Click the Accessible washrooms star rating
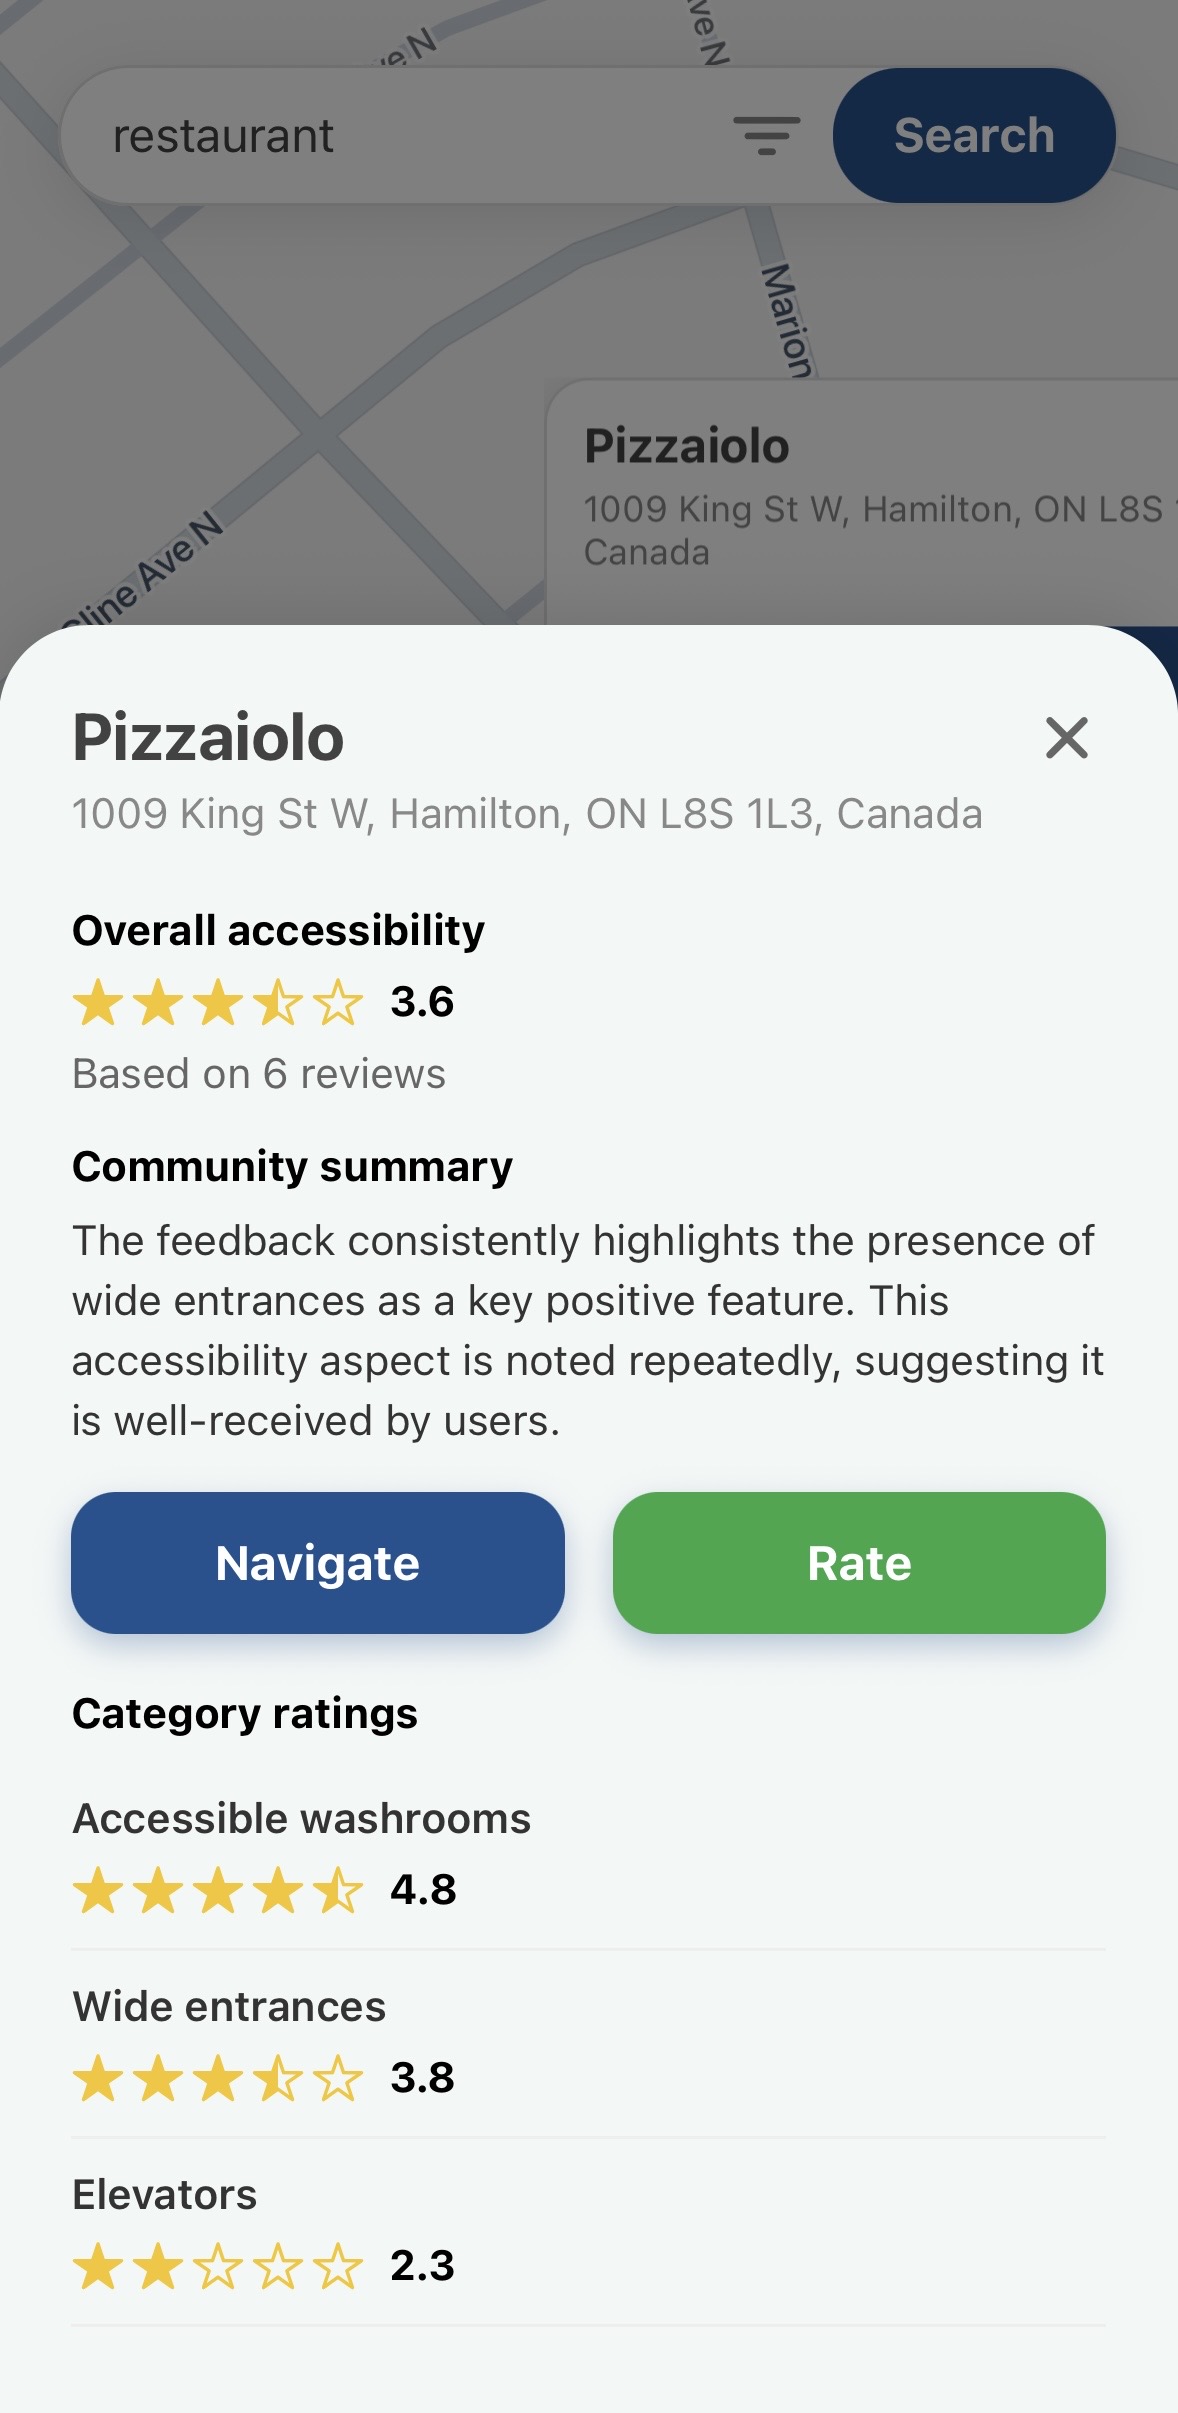 coord(218,1891)
